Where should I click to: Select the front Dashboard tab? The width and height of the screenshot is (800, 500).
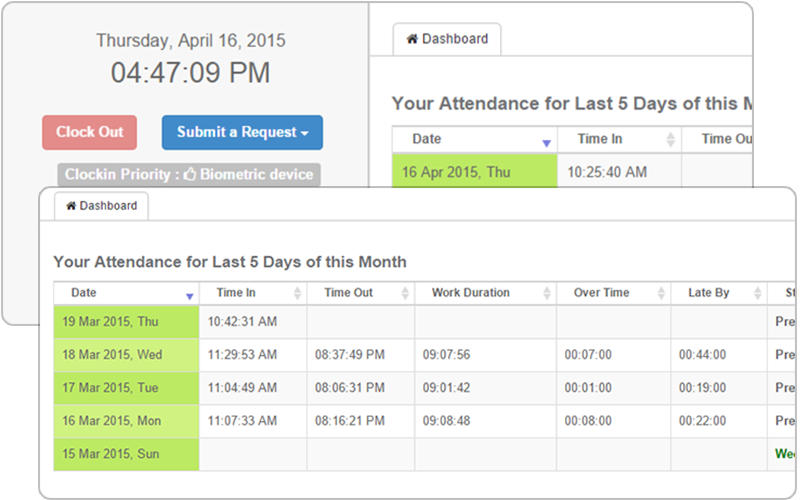pyautogui.click(x=101, y=206)
